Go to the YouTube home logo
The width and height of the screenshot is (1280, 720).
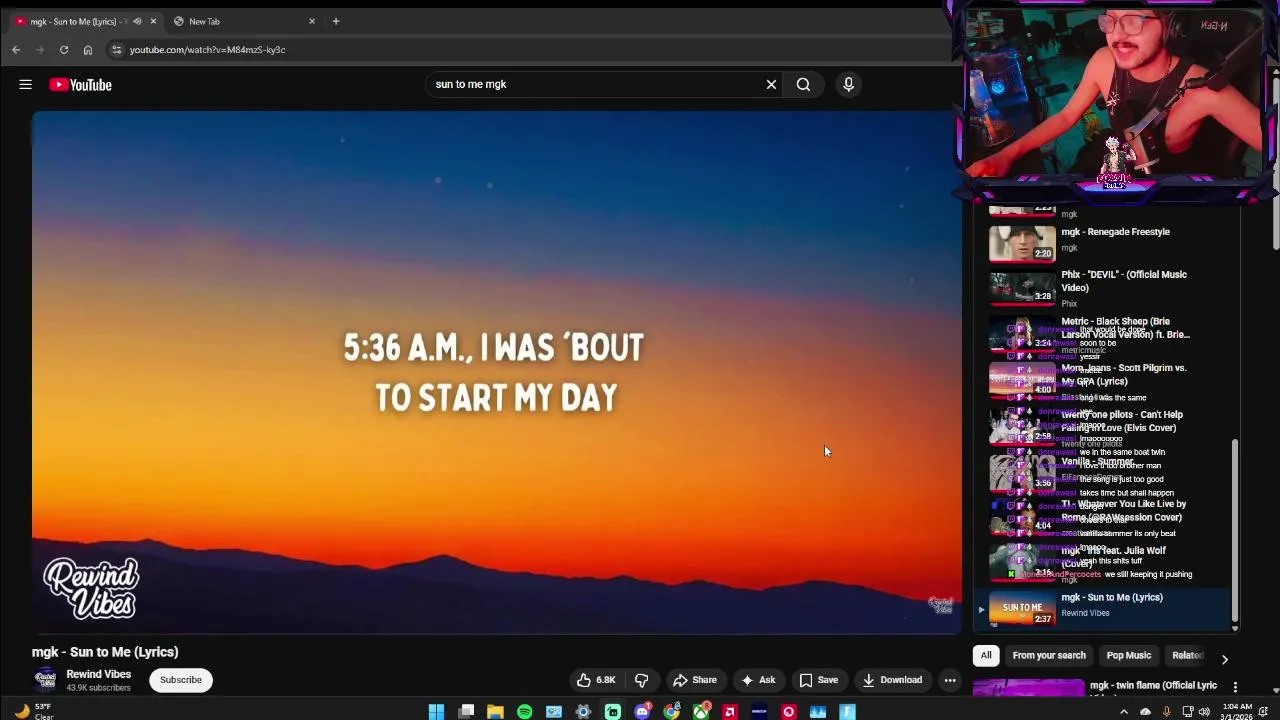coord(81,85)
